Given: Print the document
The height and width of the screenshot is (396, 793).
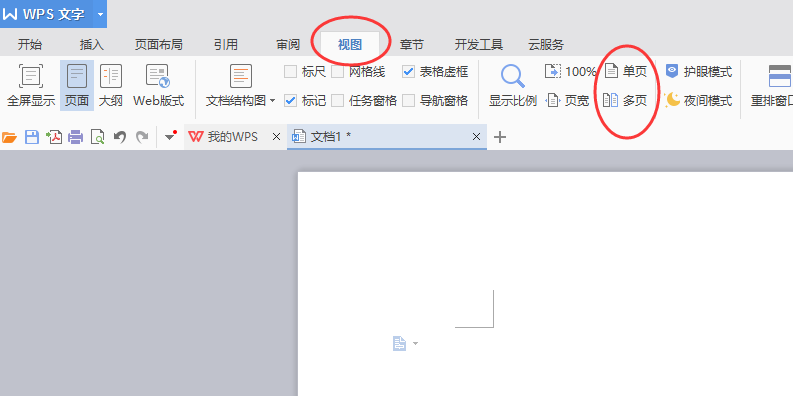Looking at the screenshot, I should click(x=76, y=137).
